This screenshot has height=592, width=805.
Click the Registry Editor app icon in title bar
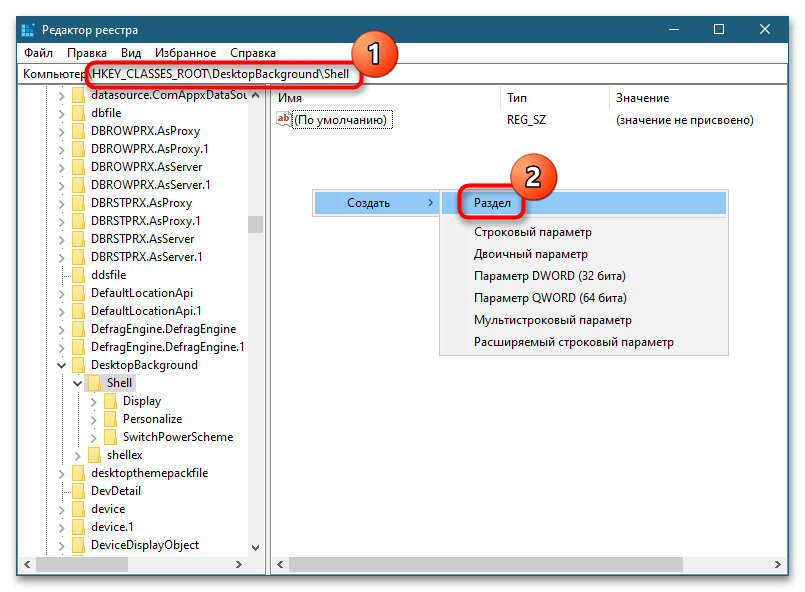(x=28, y=29)
